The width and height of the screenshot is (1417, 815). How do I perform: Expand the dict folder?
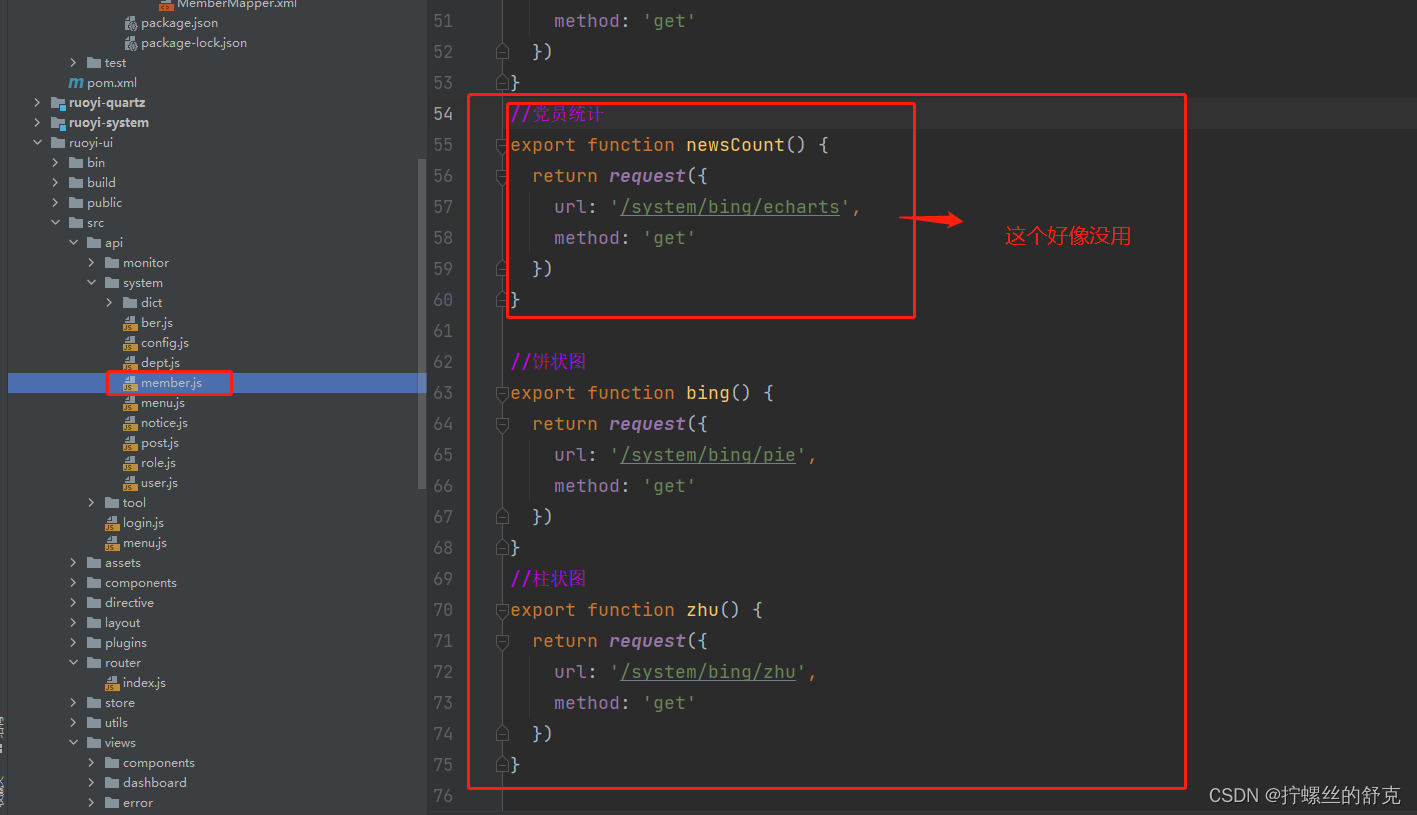tap(109, 303)
